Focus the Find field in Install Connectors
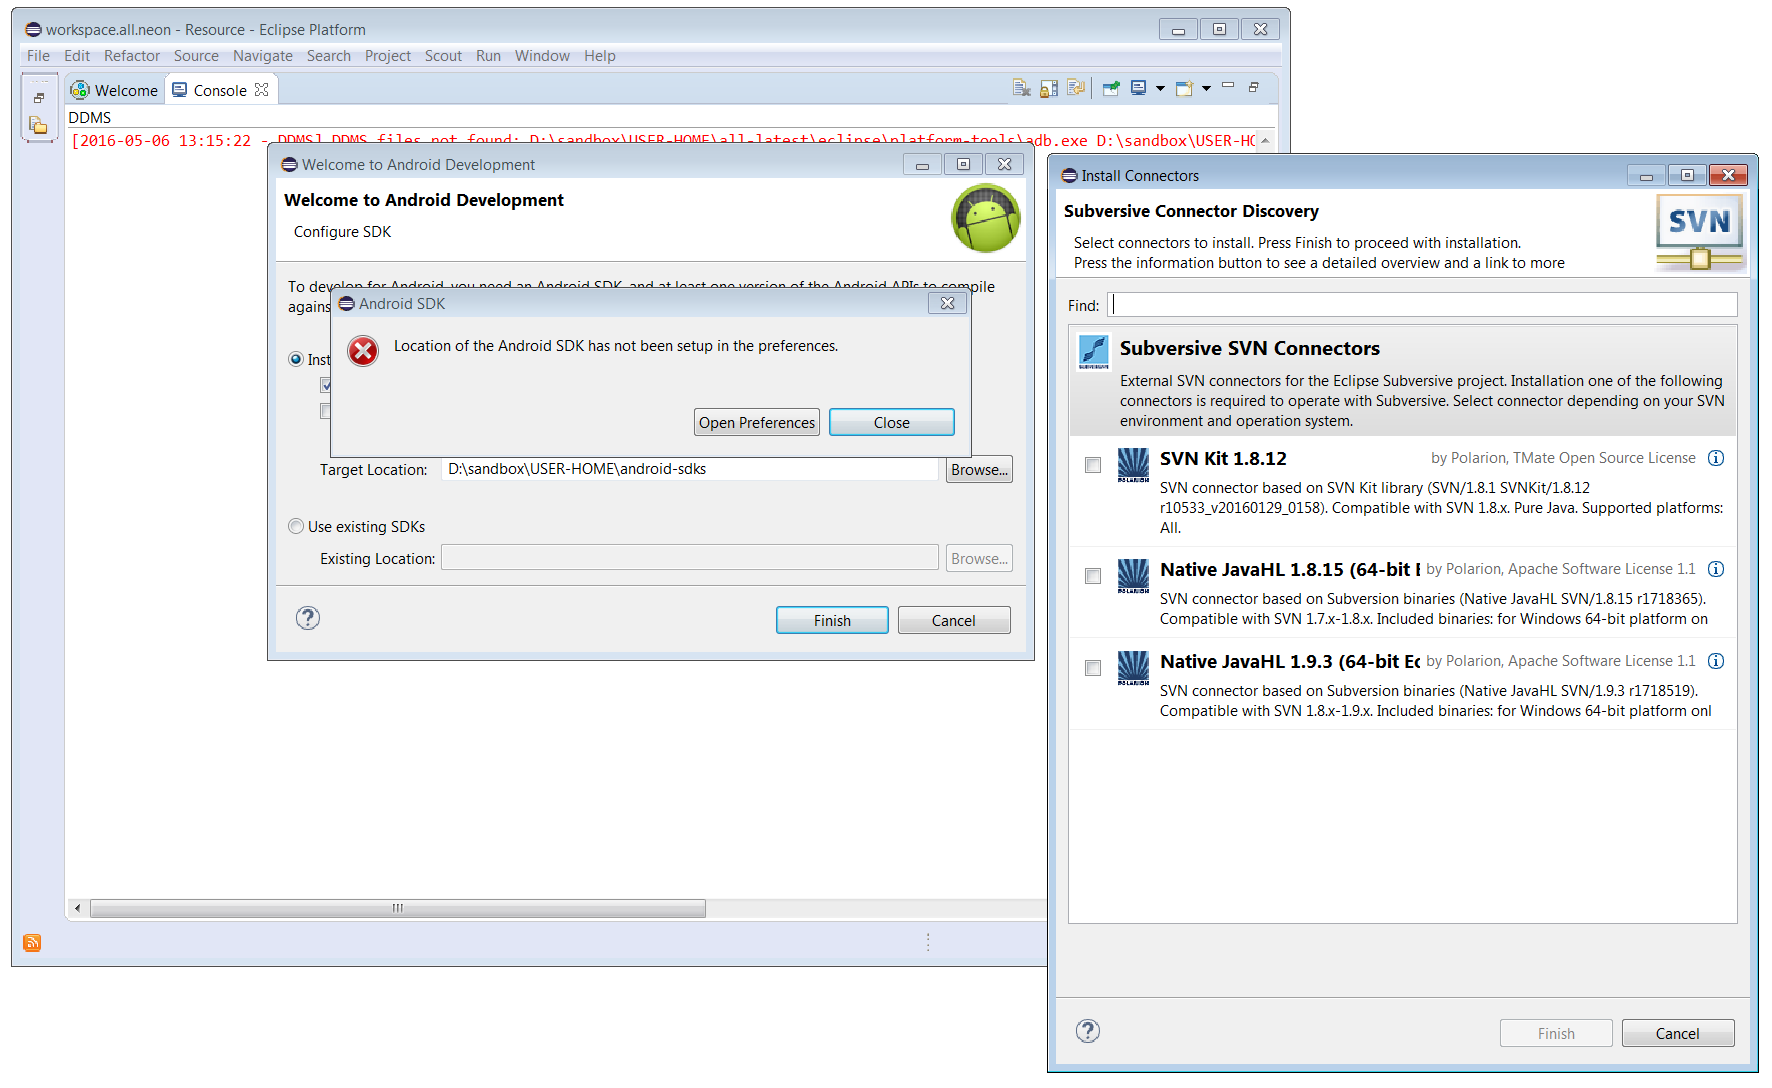1772x1088 pixels. [x=1422, y=305]
